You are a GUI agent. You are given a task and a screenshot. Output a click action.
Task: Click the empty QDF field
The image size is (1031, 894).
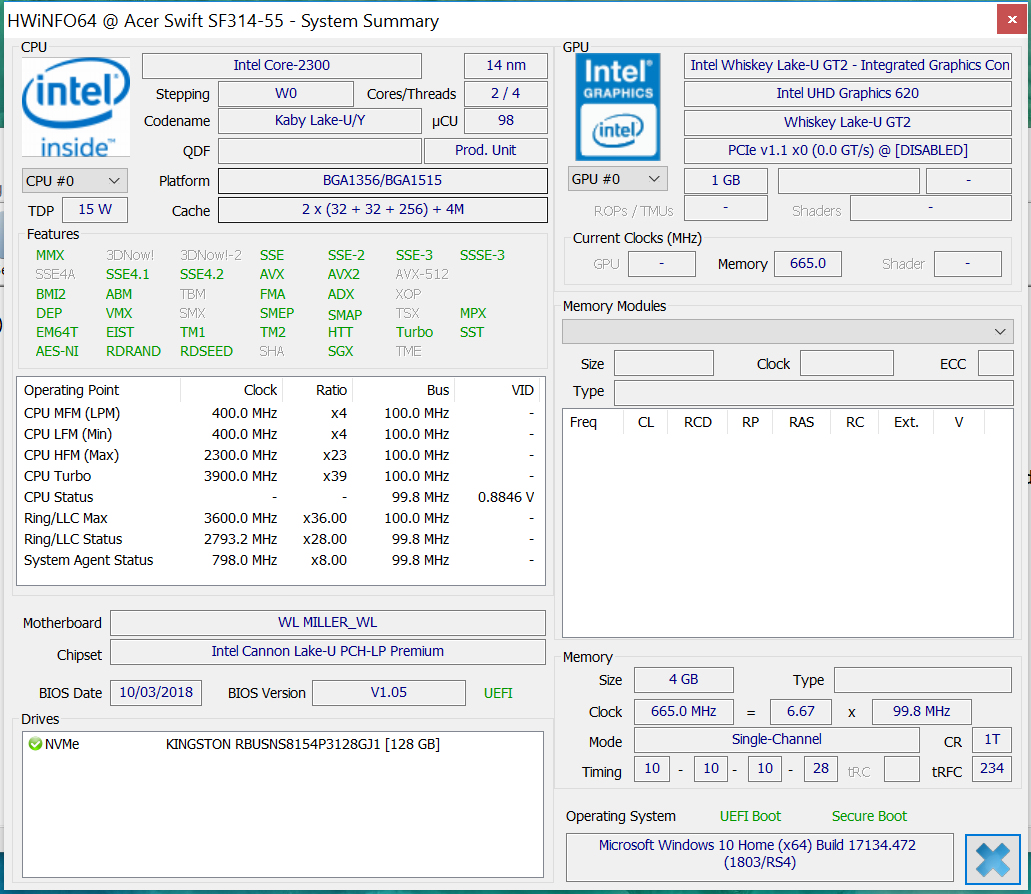(320, 151)
